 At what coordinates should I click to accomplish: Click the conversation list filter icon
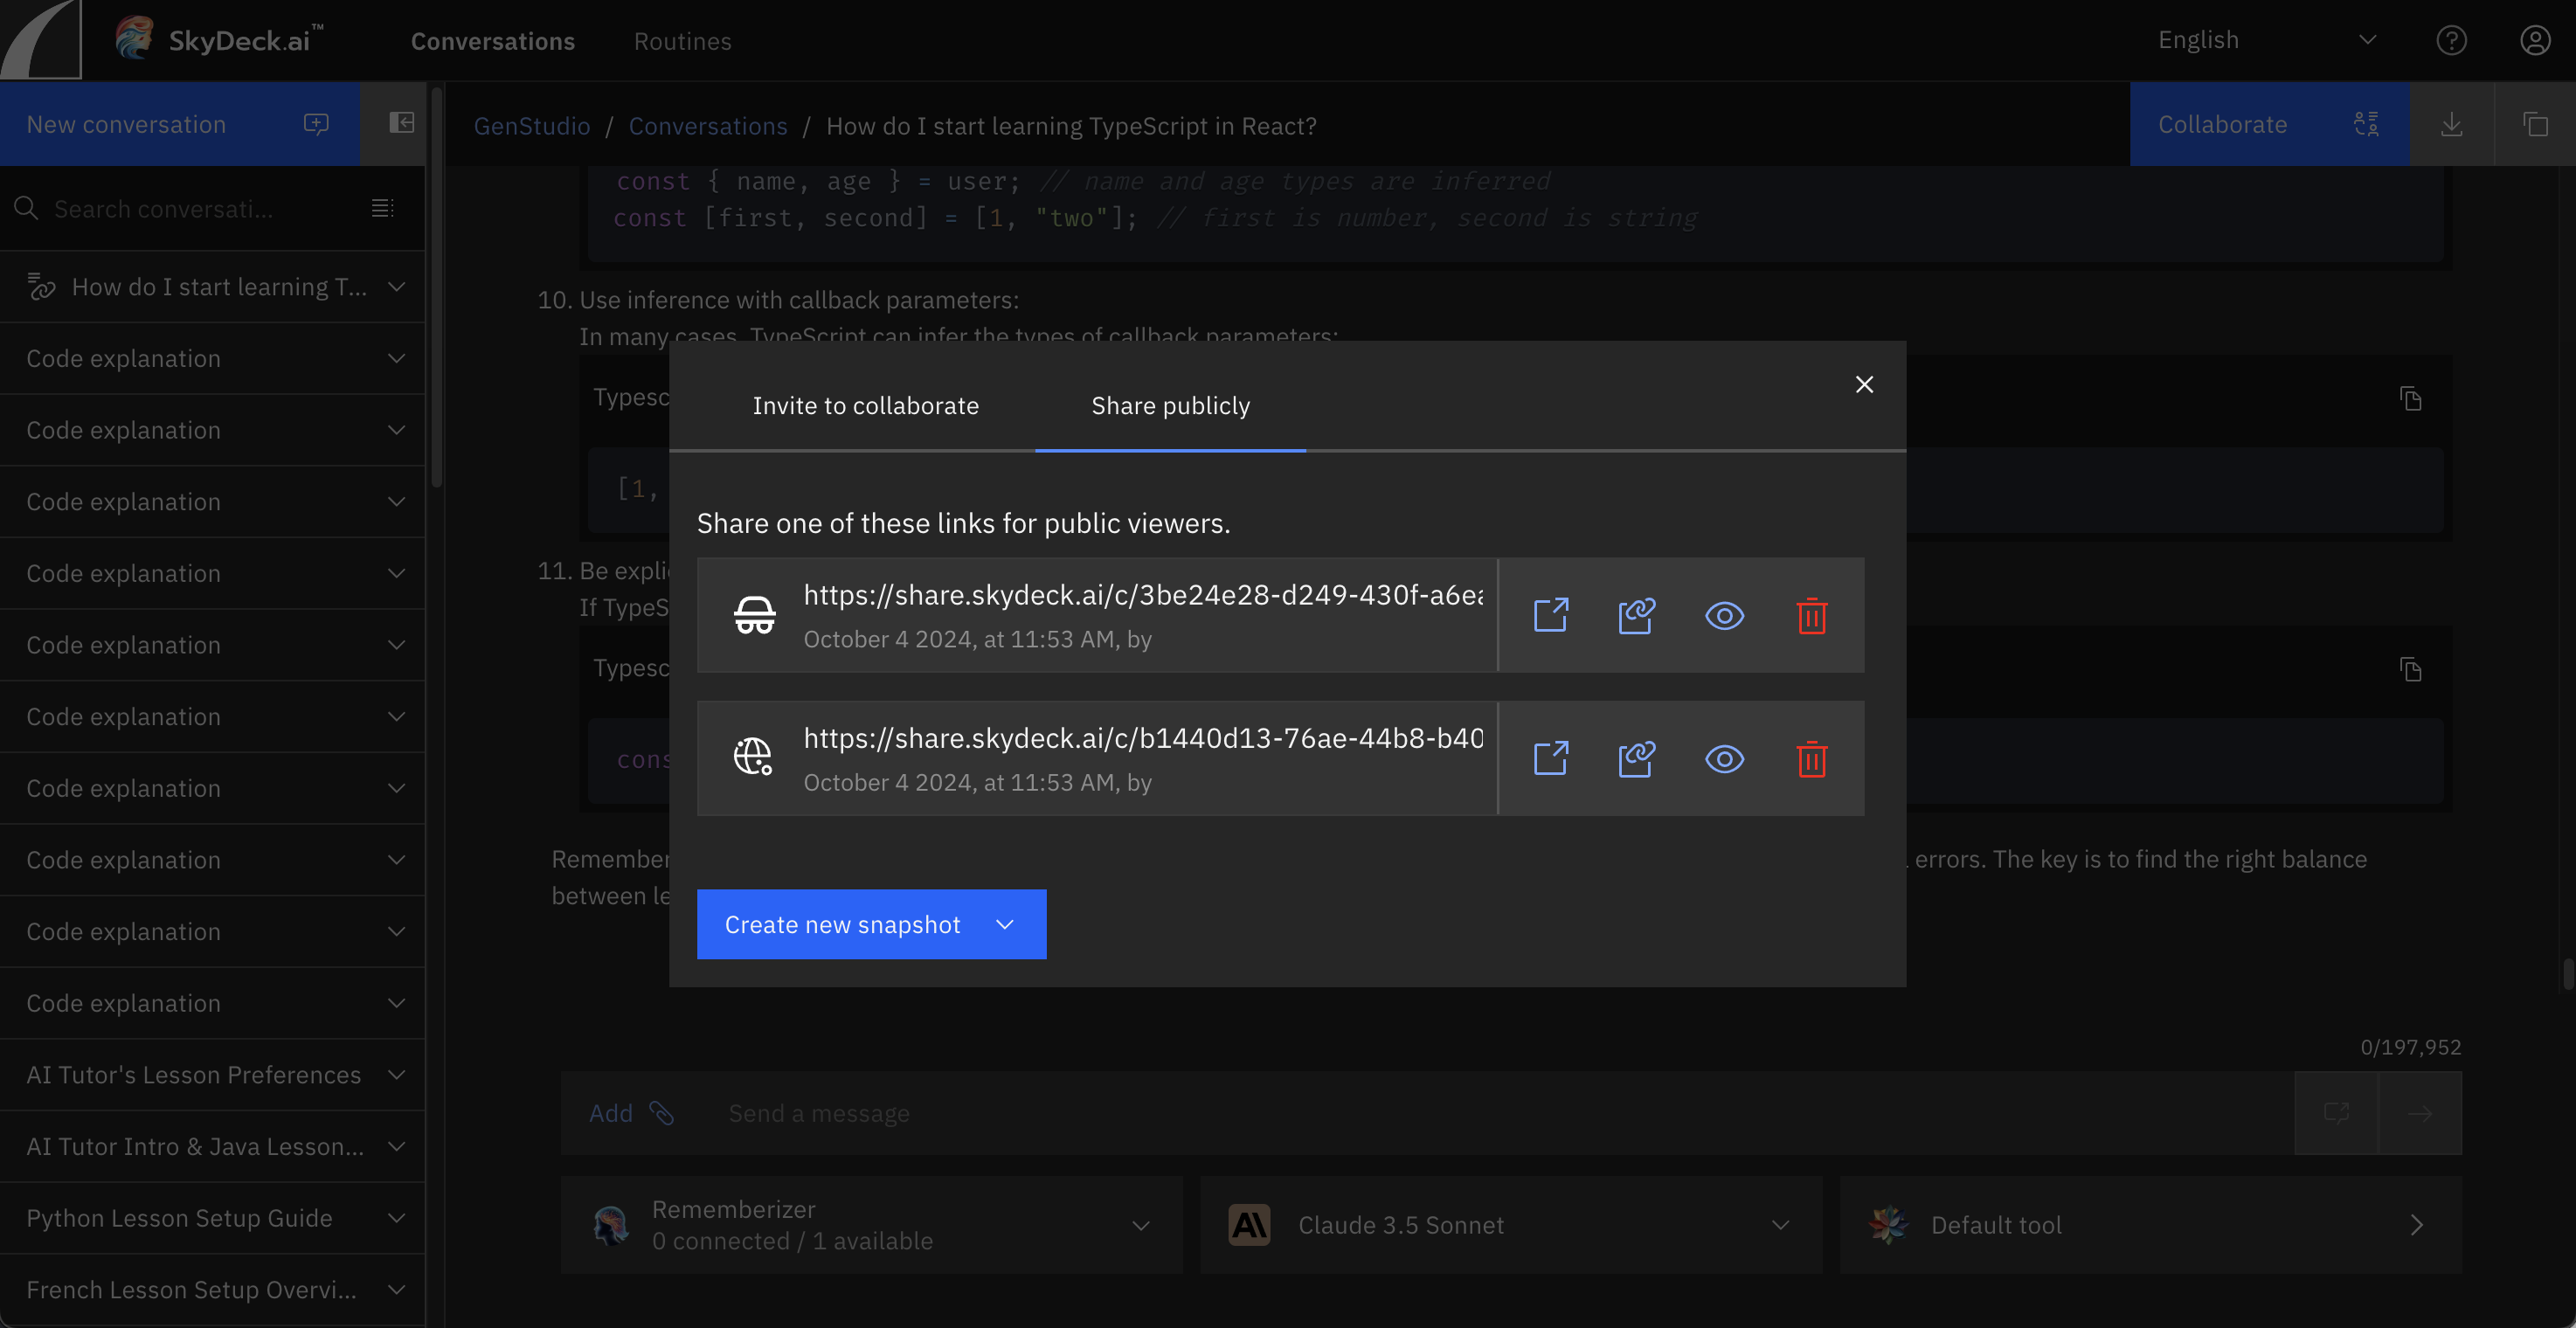[382, 208]
